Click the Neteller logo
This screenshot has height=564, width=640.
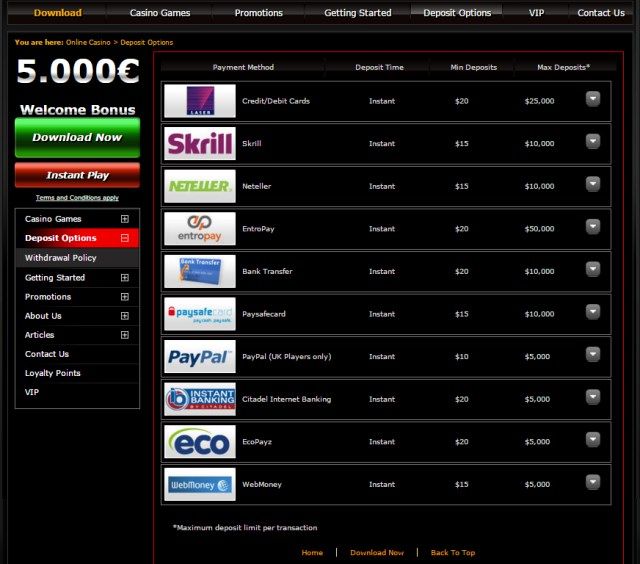[x=200, y=186]
